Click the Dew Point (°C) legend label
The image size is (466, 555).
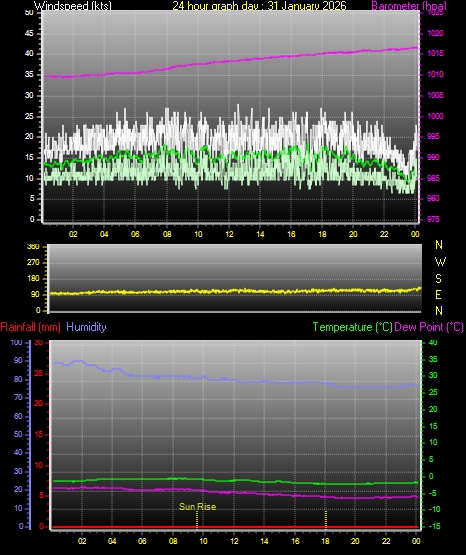click(429, 327)
